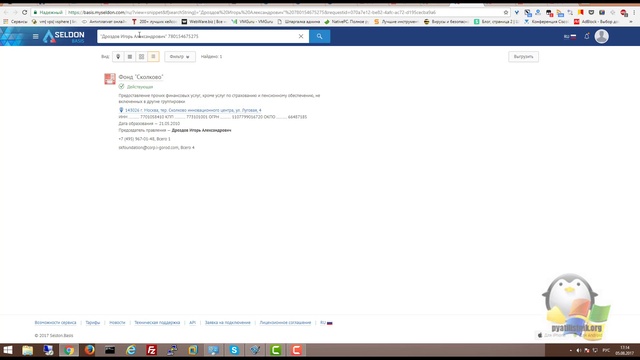The height and width of the screenshot is (360, 640).
Task: Switch to compact list view icon
Action: [130, 57]
